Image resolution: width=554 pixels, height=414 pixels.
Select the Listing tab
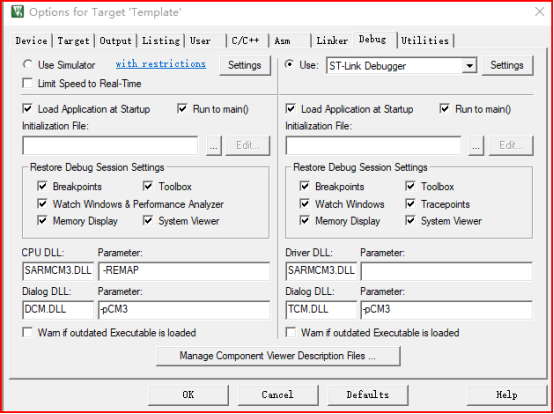tap(161, 41)
